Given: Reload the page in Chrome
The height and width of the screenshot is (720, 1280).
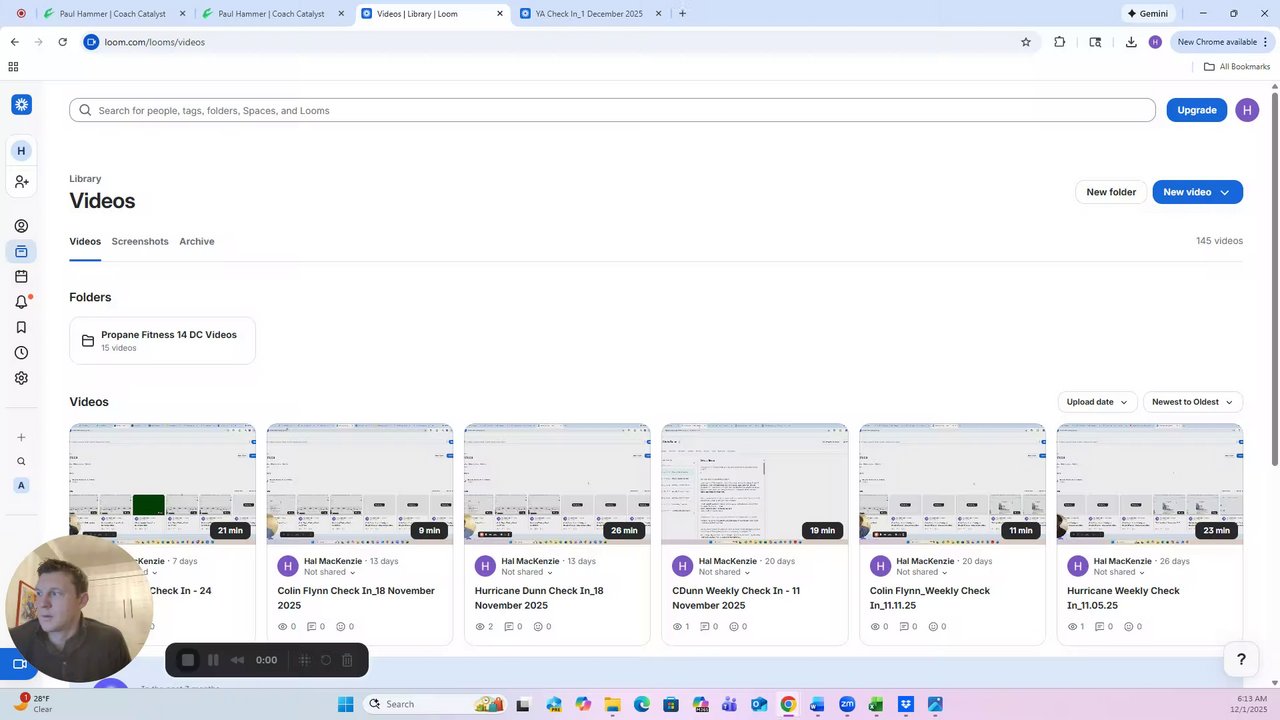Looking at the screenshot, I should coord(62,42).
